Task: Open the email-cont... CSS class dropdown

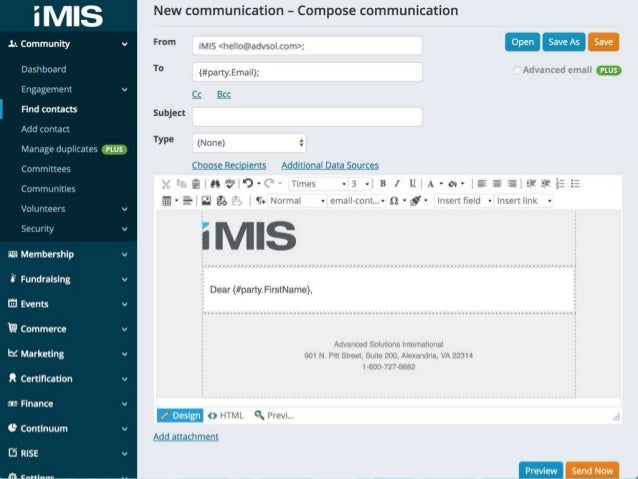Action: tap(357, 201)
